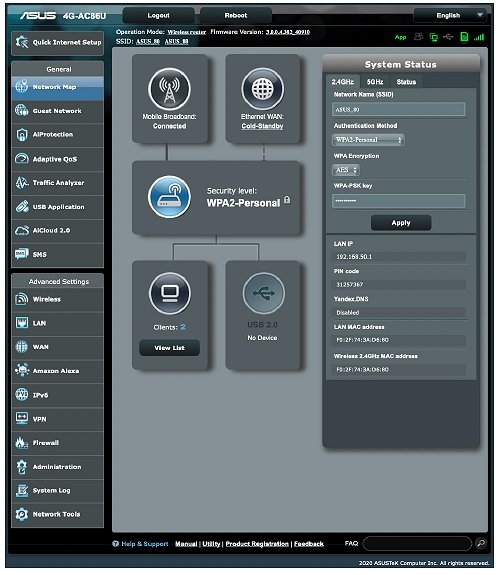Click the Clients count number 2
The height and width of the screenshot is (575, 503).
point(183,327)
